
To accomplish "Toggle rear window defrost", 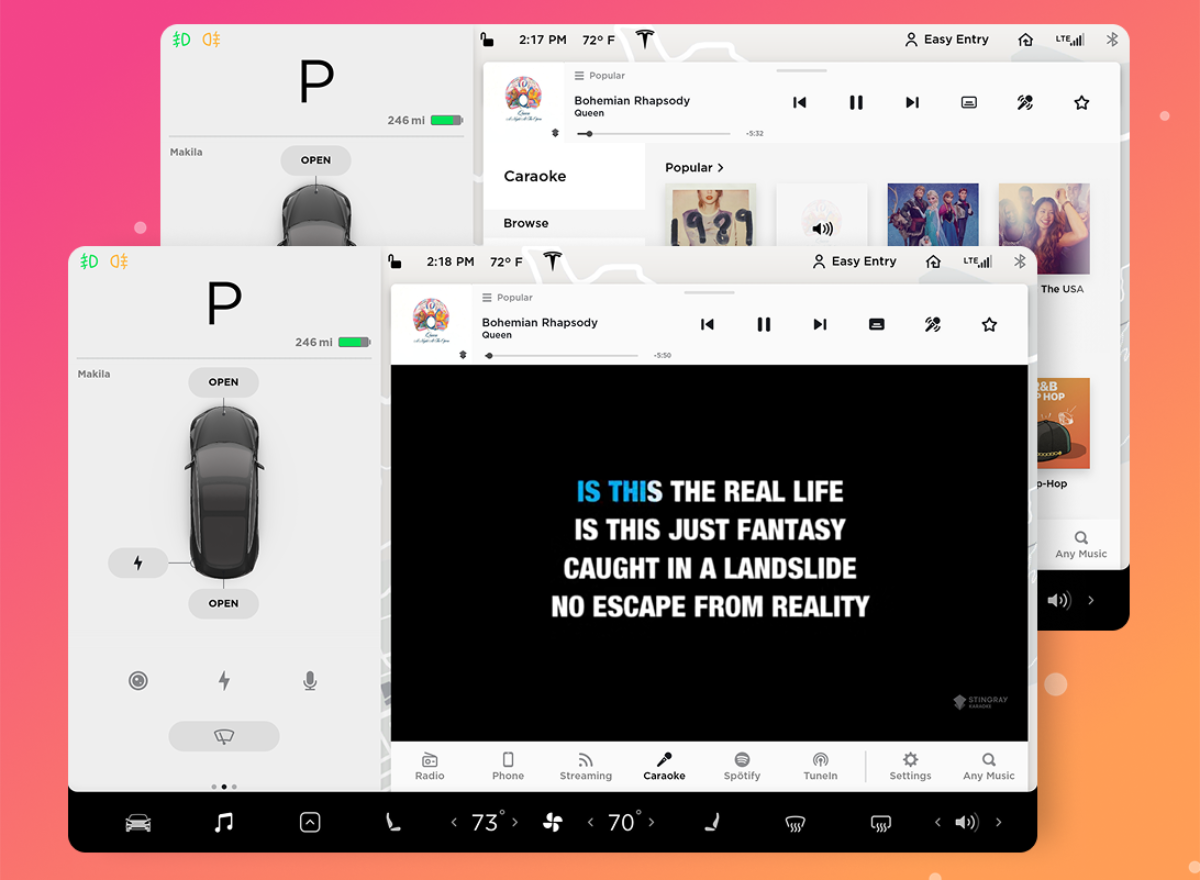I will [x=881, y=823].
